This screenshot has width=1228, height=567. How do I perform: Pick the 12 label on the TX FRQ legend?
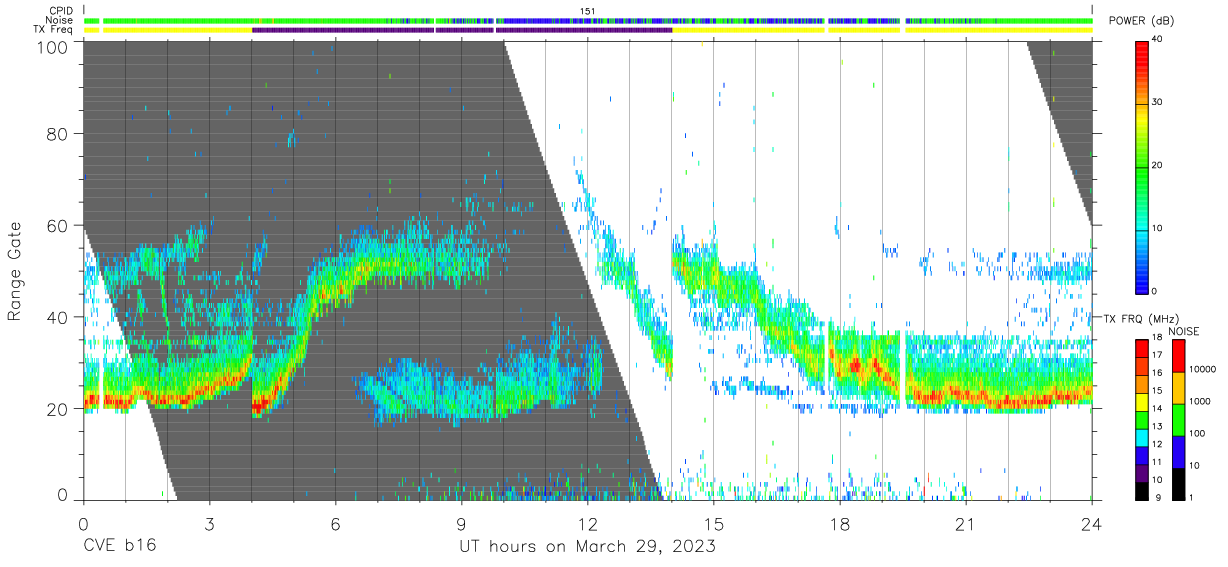click(1157, 444)
